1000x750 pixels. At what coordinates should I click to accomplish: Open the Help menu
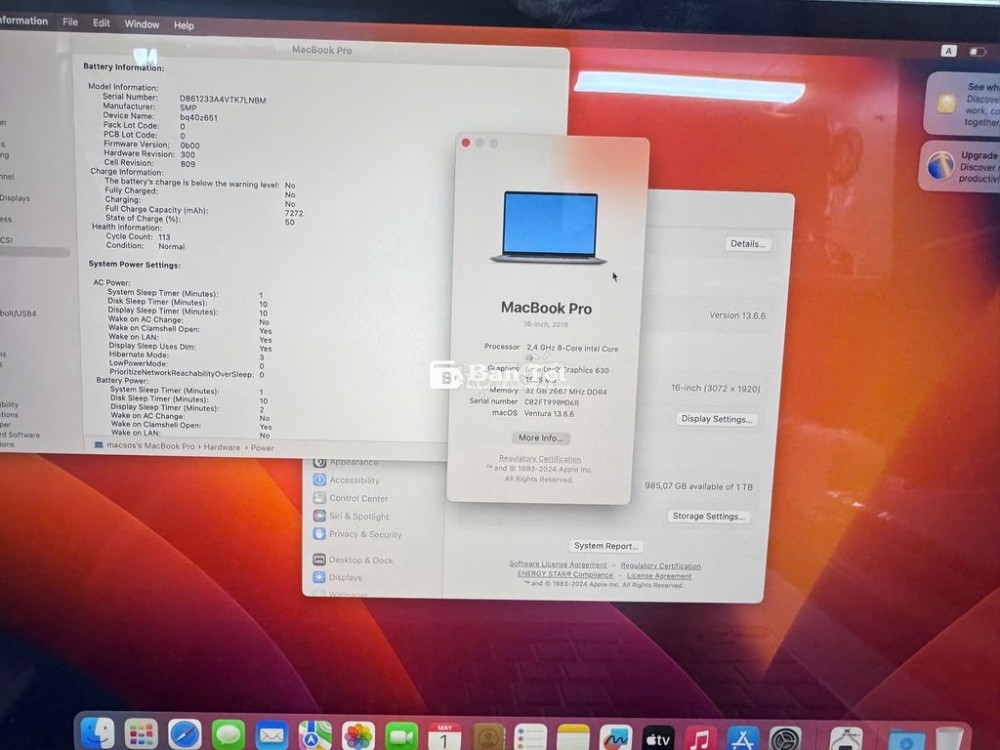click(184, 26)
